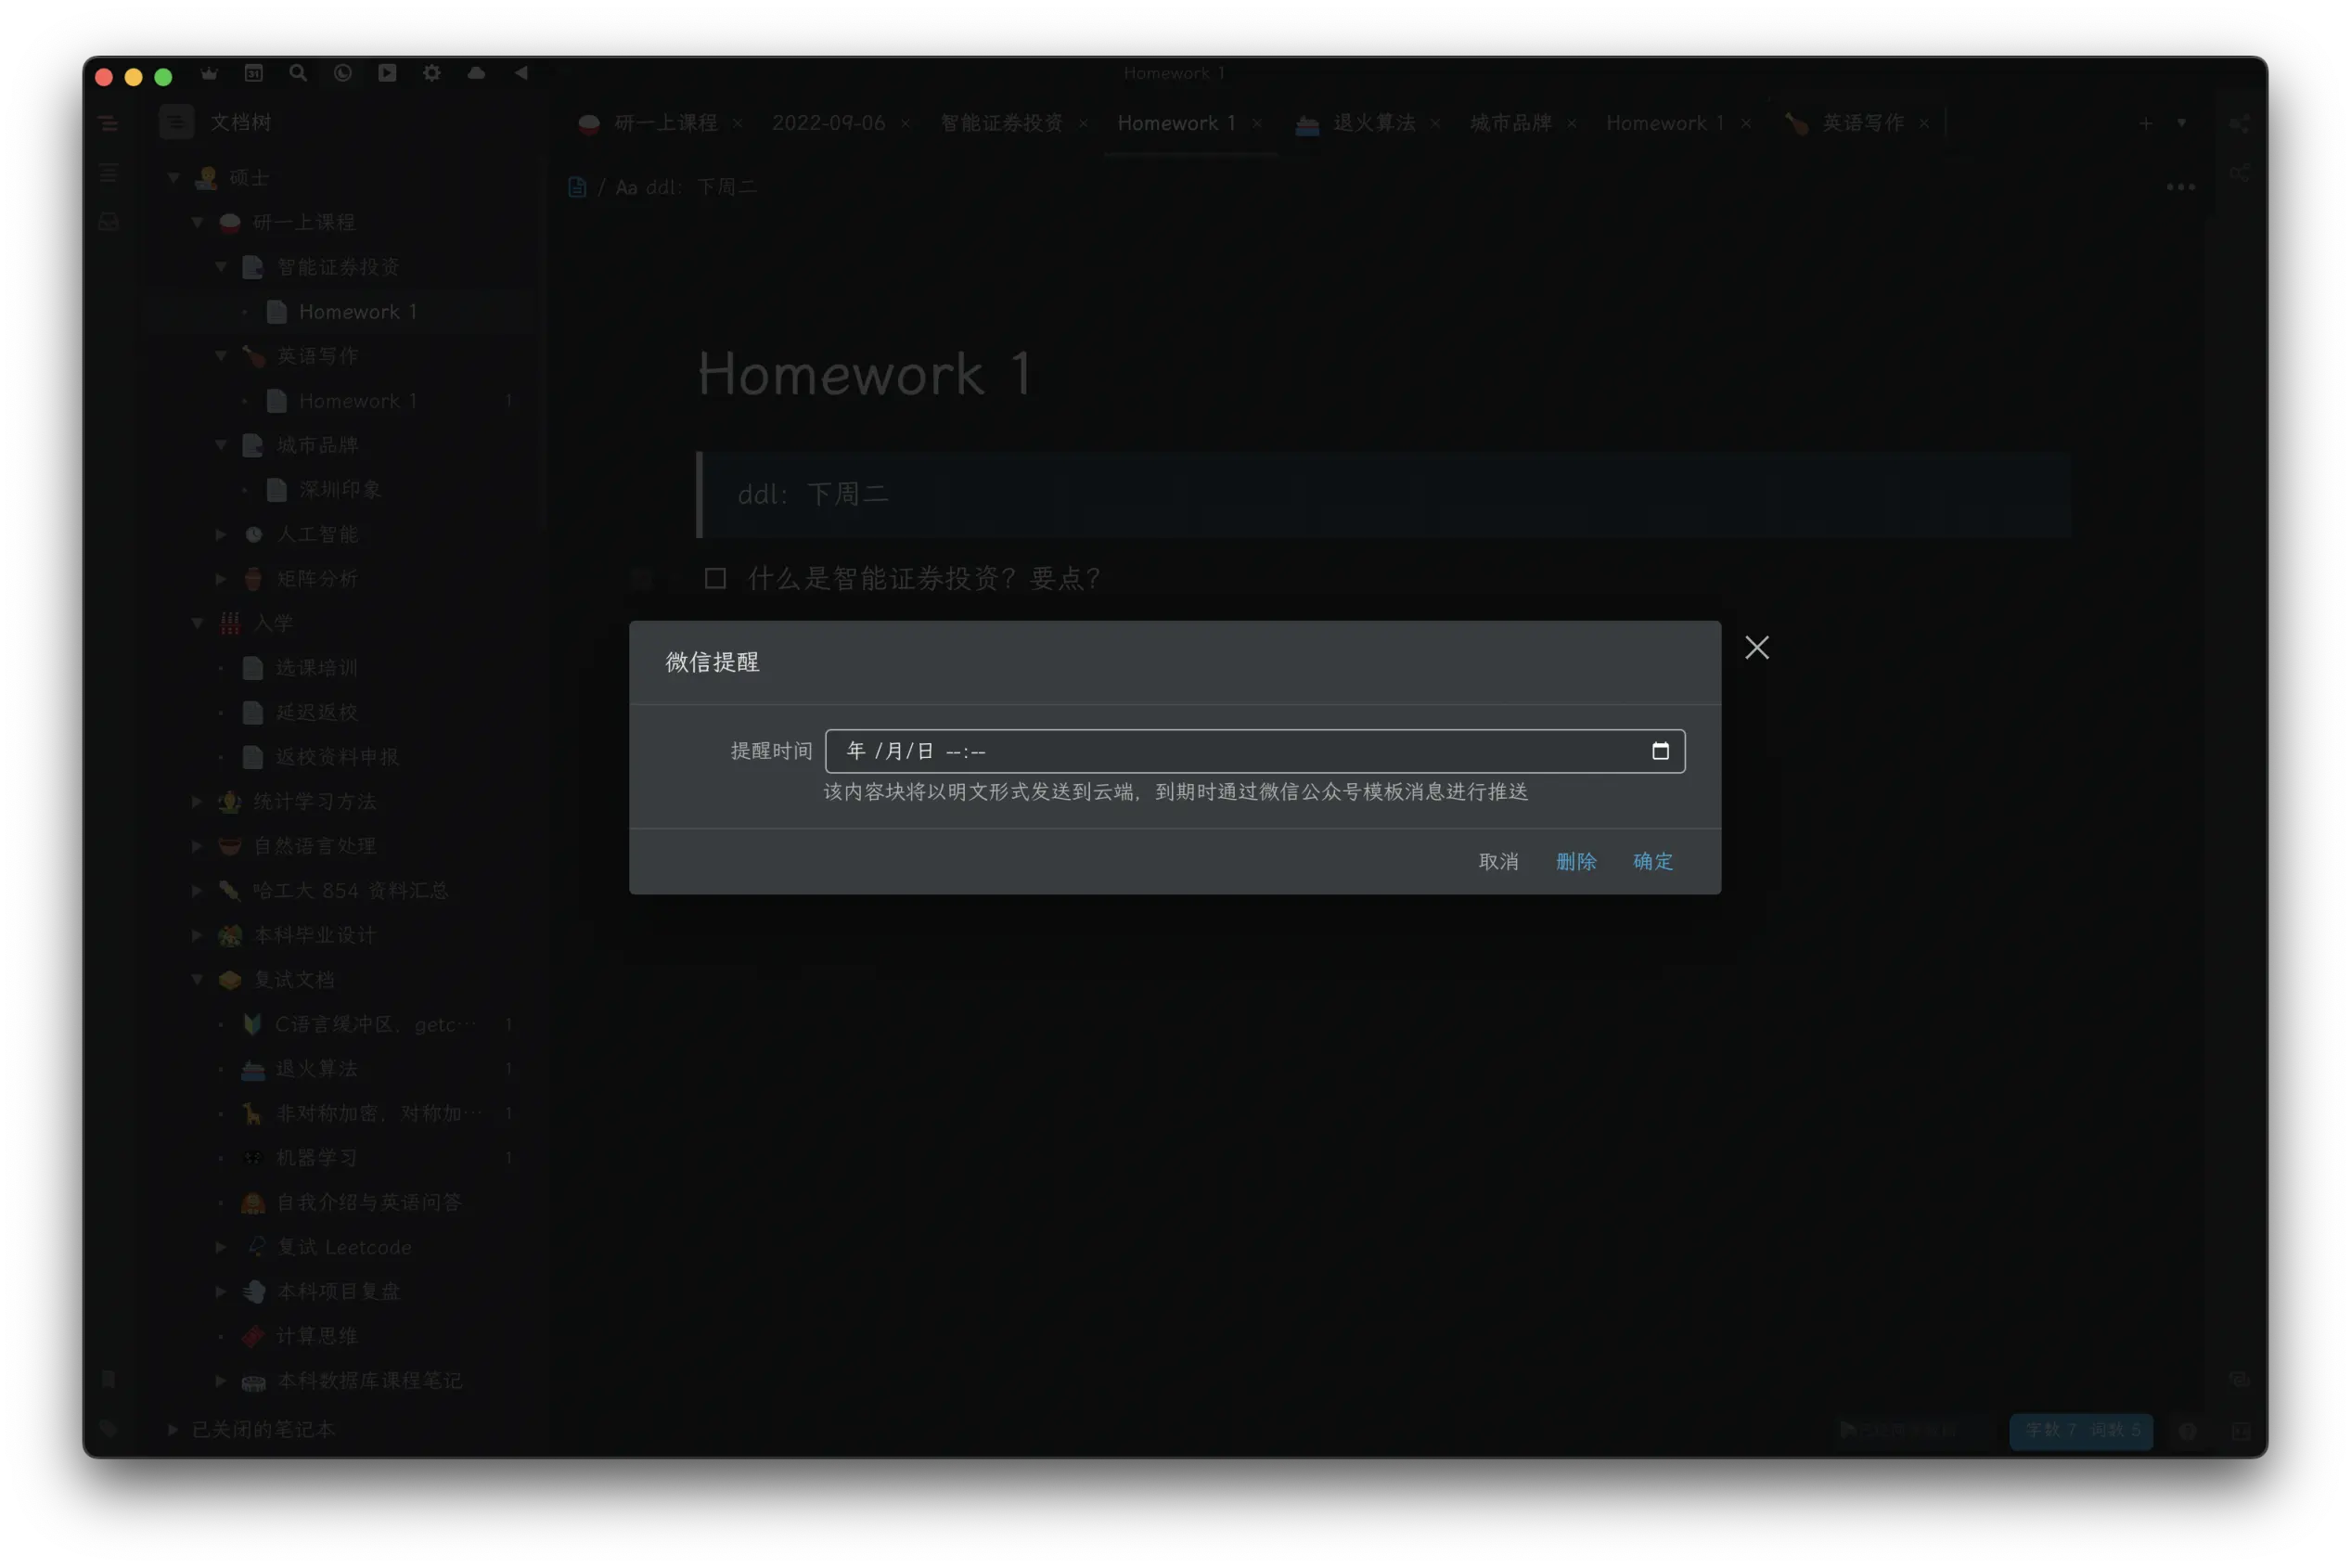Click the search magnifier icon

pyautogui.click(x=298, y=73)
